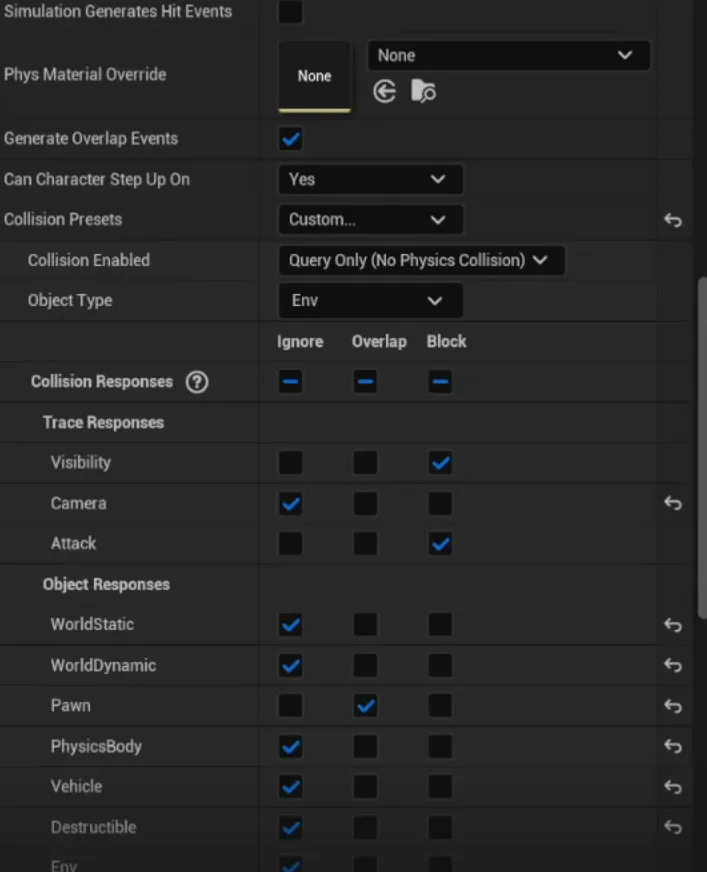Click the browse to asset folder icon
The image size is (707, 872).
click(x=423, y=92)
